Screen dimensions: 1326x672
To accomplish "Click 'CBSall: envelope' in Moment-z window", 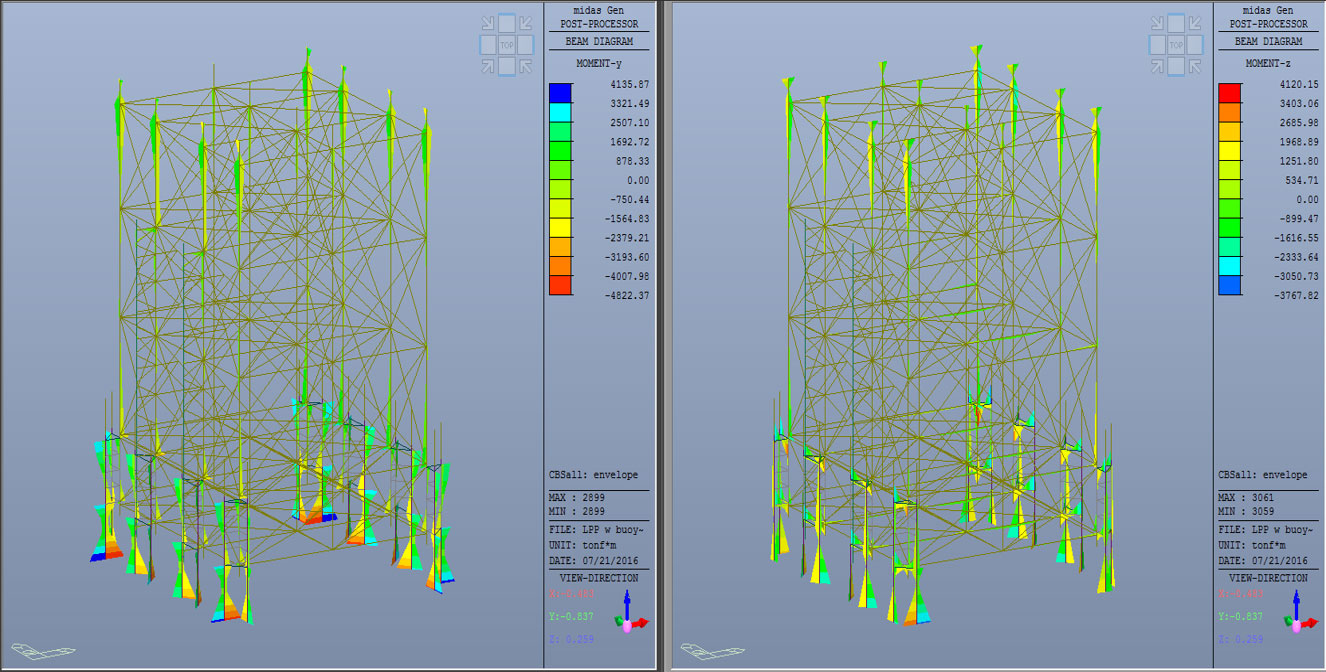I will (x=1263, y=475).
